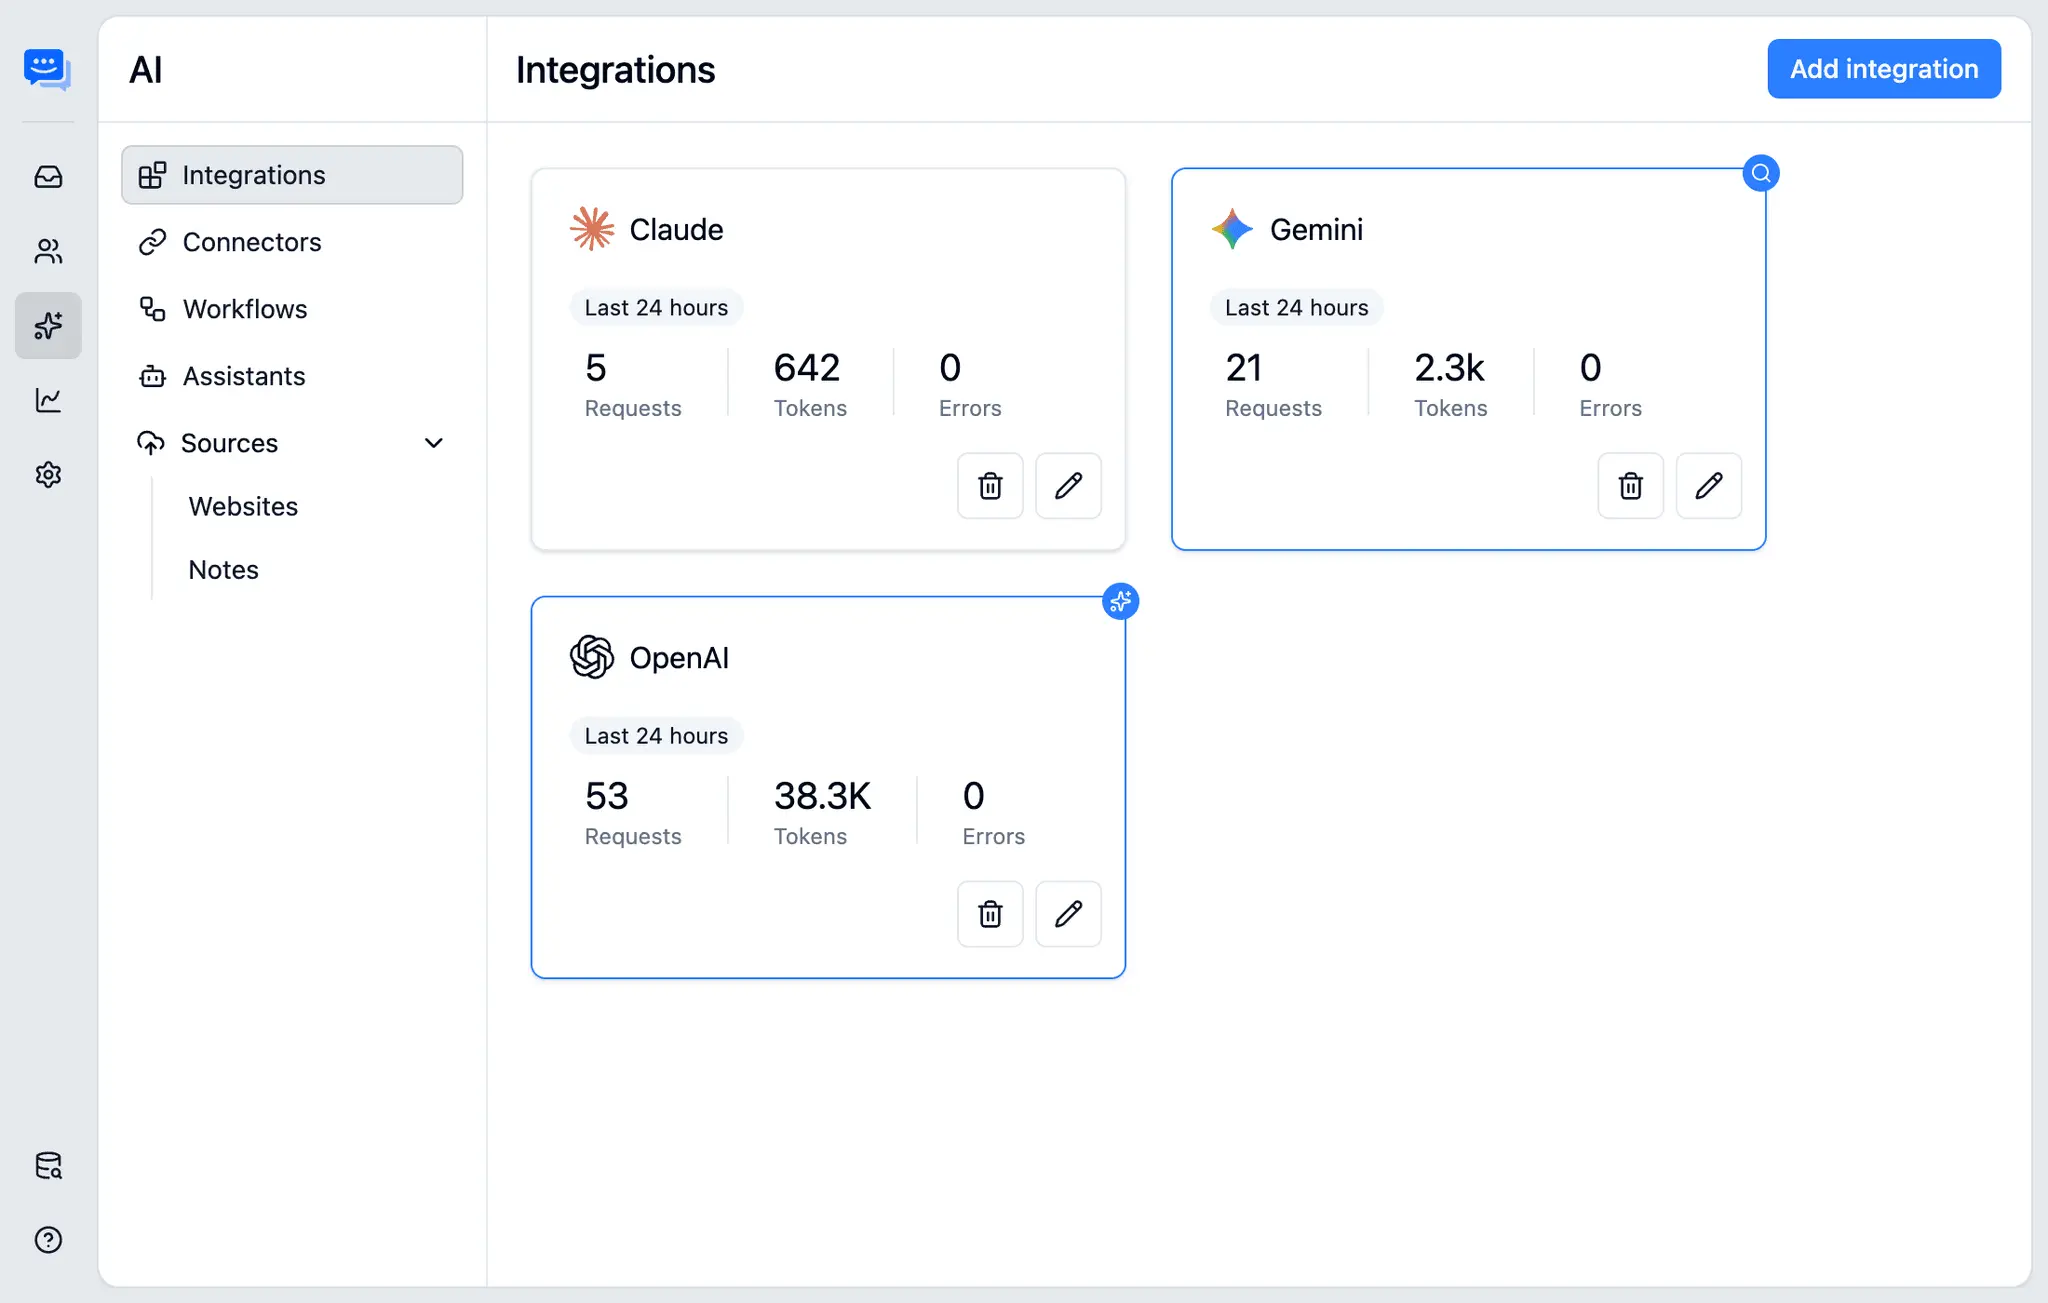This screenshot has width=2048, height=1303.
Task: Open the chat app logo
Action: tap(47, 70)
